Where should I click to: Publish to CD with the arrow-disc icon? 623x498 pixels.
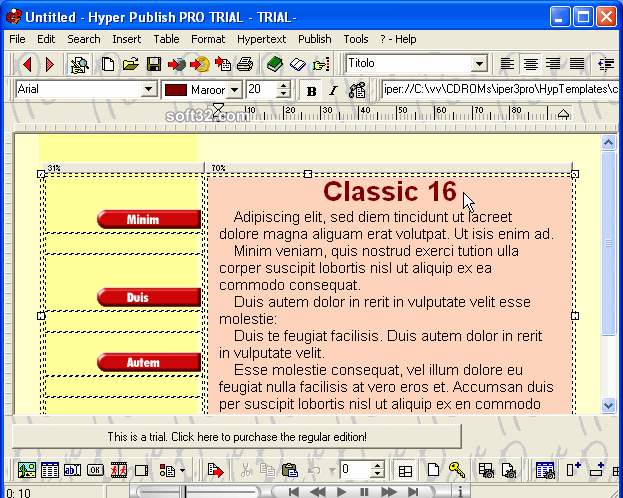pyautogui.click(x=200, y=64)
